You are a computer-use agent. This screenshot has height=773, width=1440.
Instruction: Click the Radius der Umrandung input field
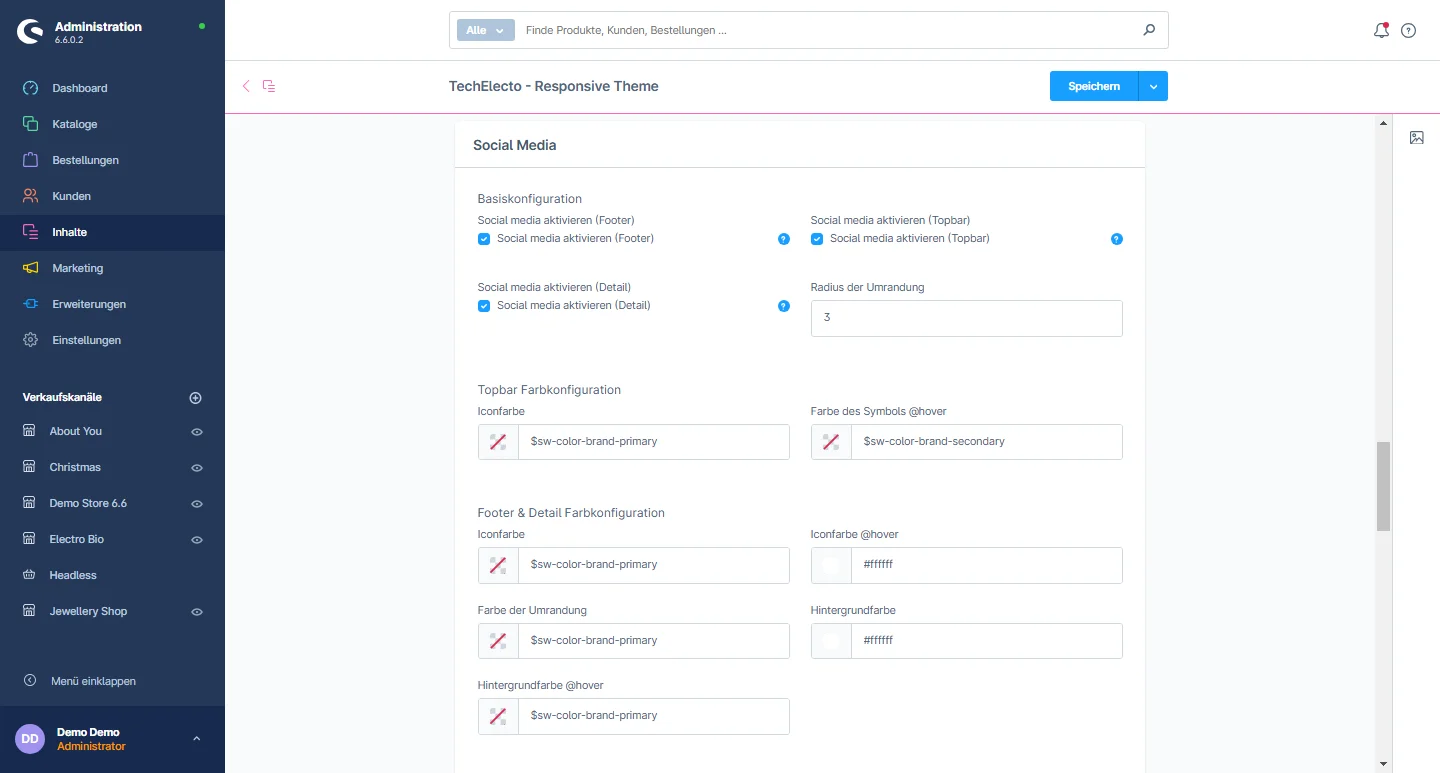point(966,318)
